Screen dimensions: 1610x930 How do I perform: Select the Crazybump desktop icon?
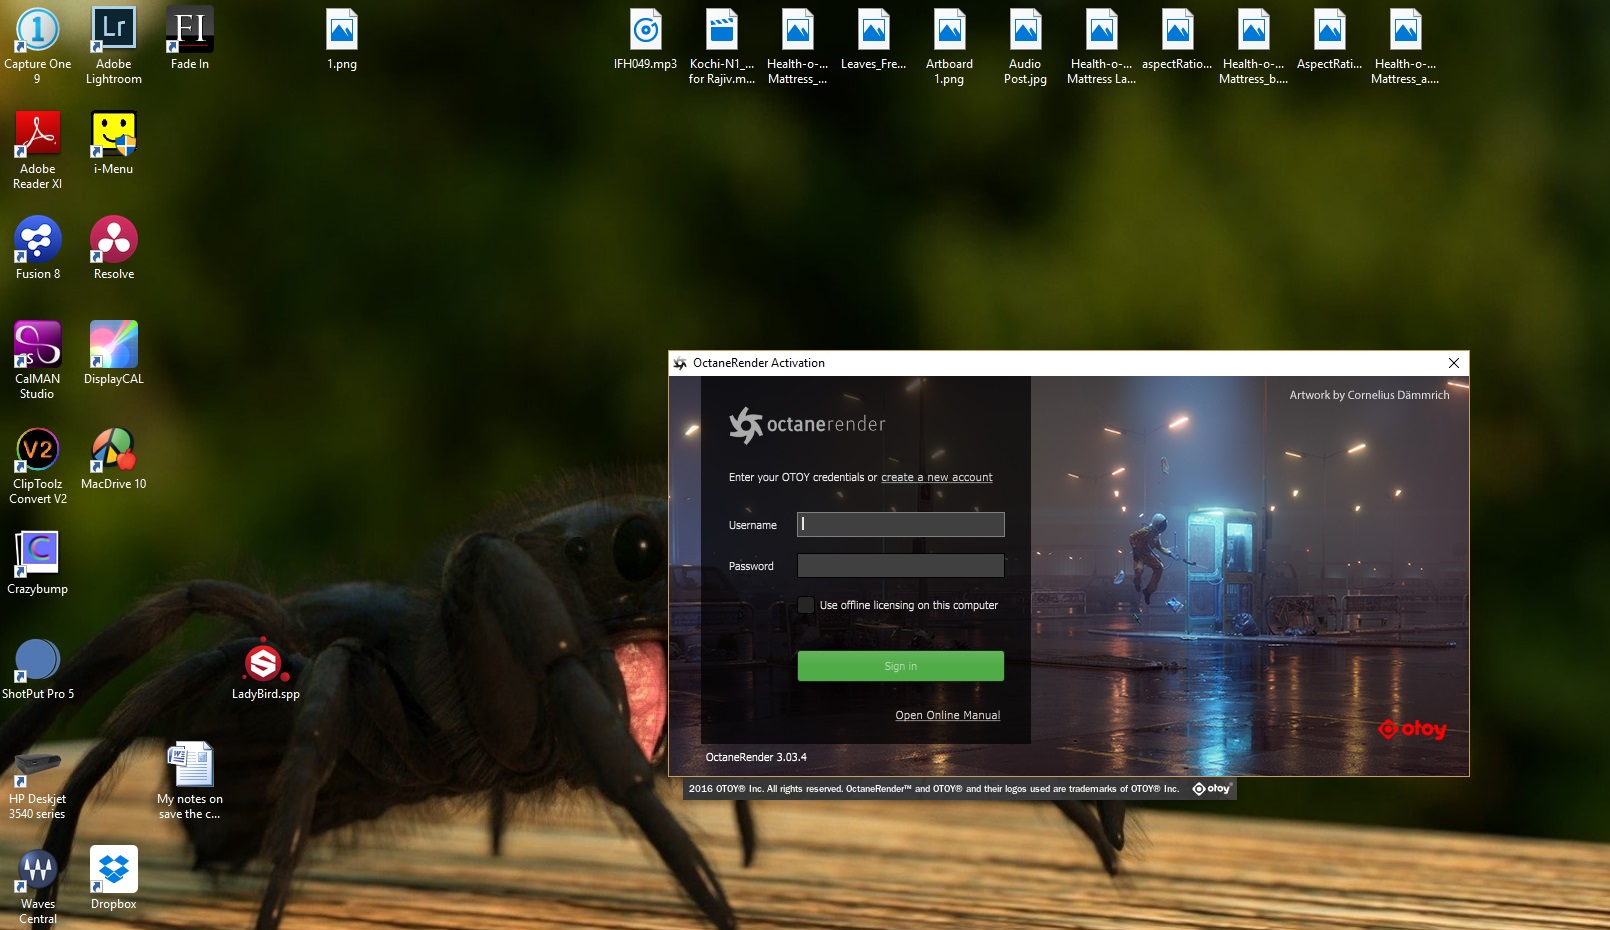38,563
